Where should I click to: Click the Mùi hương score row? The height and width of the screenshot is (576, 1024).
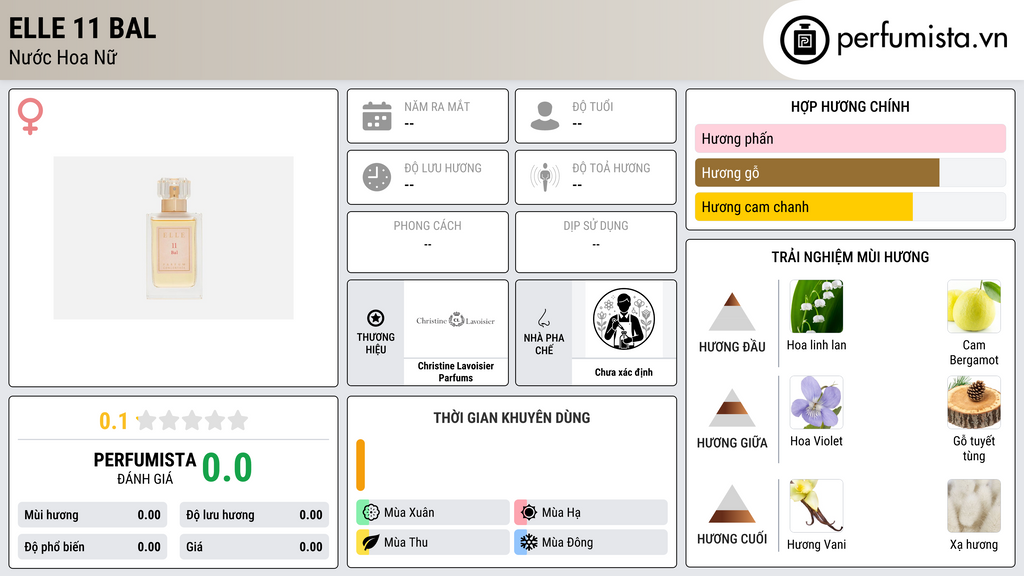tap(92, 515)
